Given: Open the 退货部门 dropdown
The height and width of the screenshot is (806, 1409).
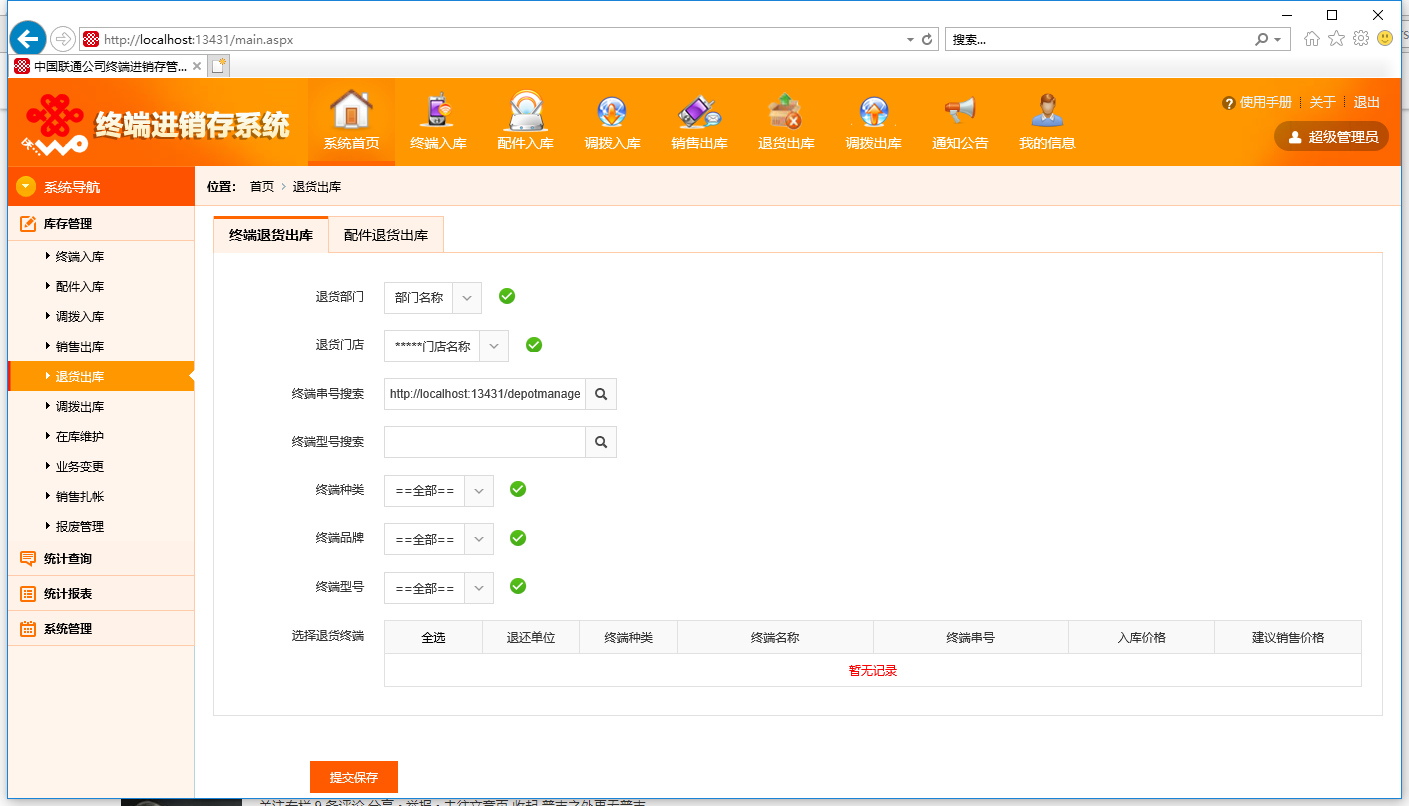Looking at the screenshot, I should [433, 298].
